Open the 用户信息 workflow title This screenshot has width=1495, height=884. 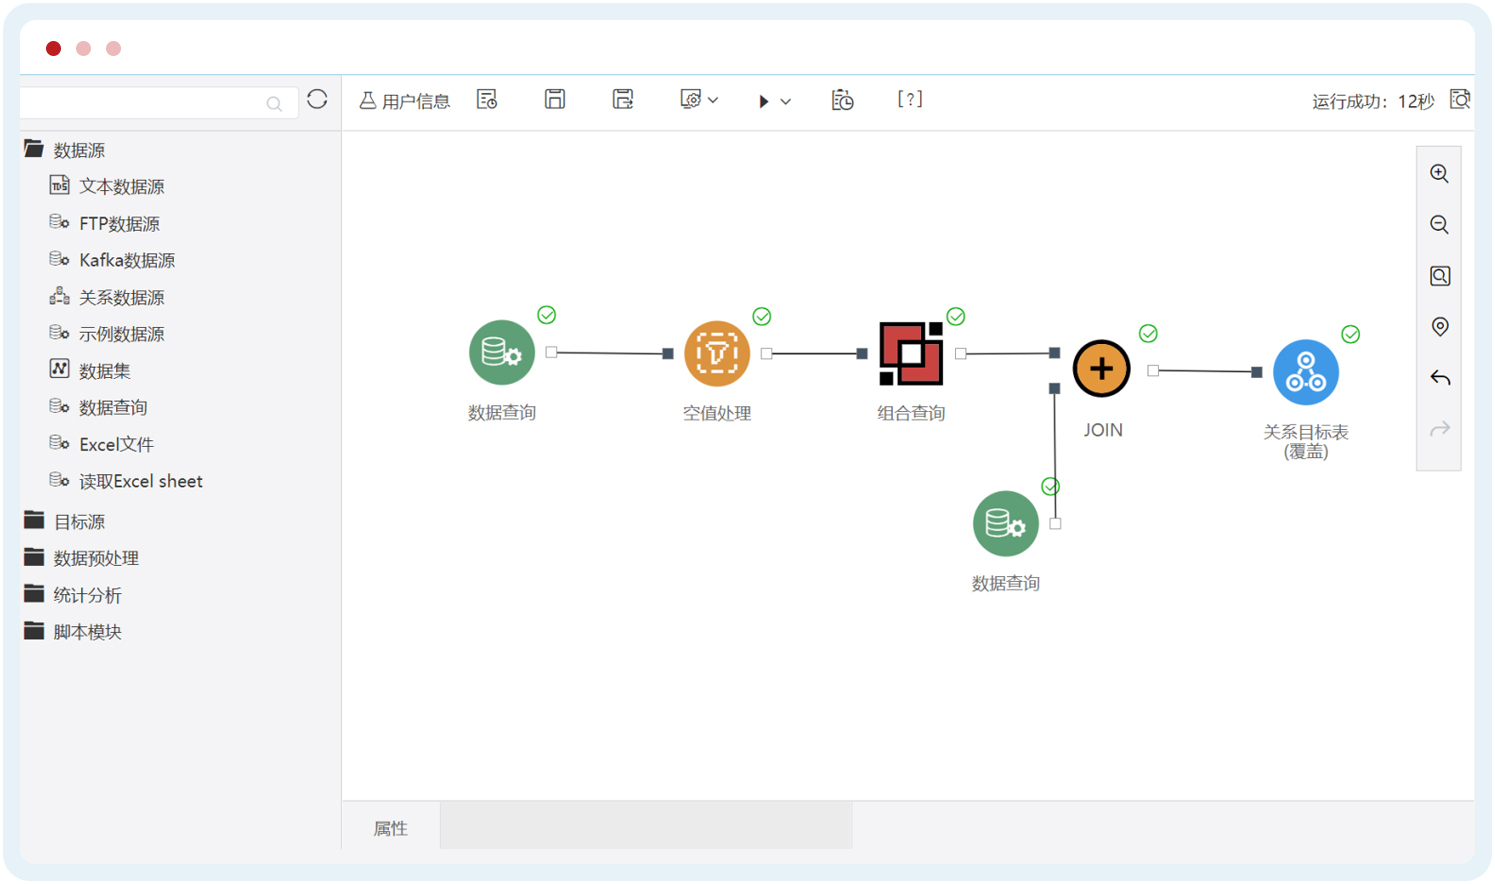(x=405, y=101)
